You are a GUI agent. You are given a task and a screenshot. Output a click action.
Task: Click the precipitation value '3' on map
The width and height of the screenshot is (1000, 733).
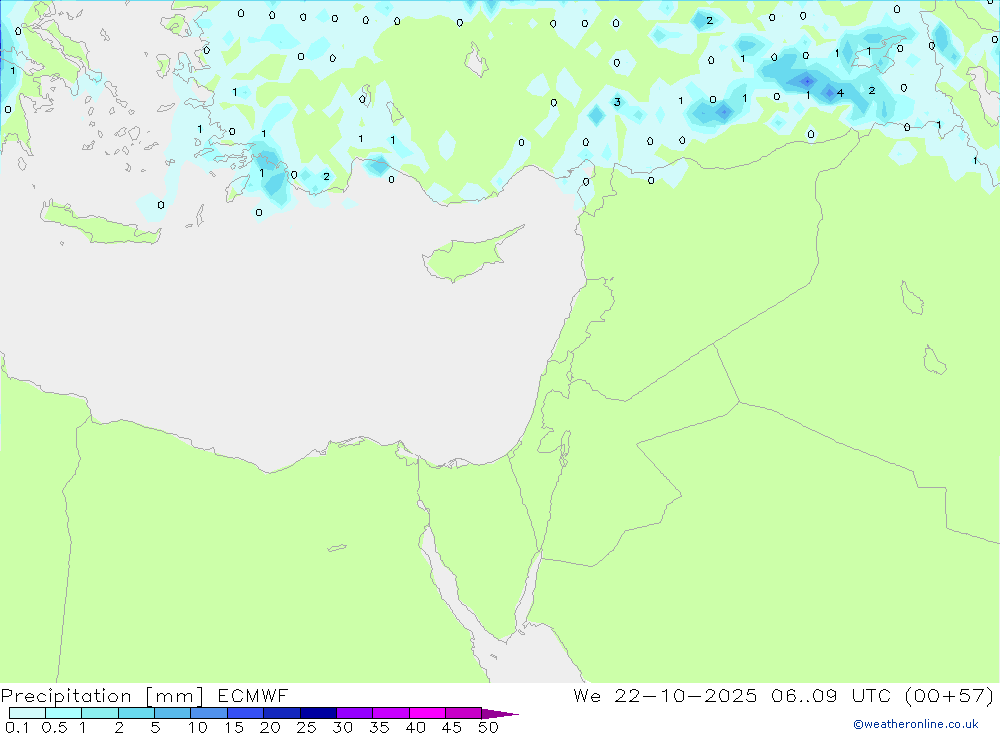coord(617,102)
